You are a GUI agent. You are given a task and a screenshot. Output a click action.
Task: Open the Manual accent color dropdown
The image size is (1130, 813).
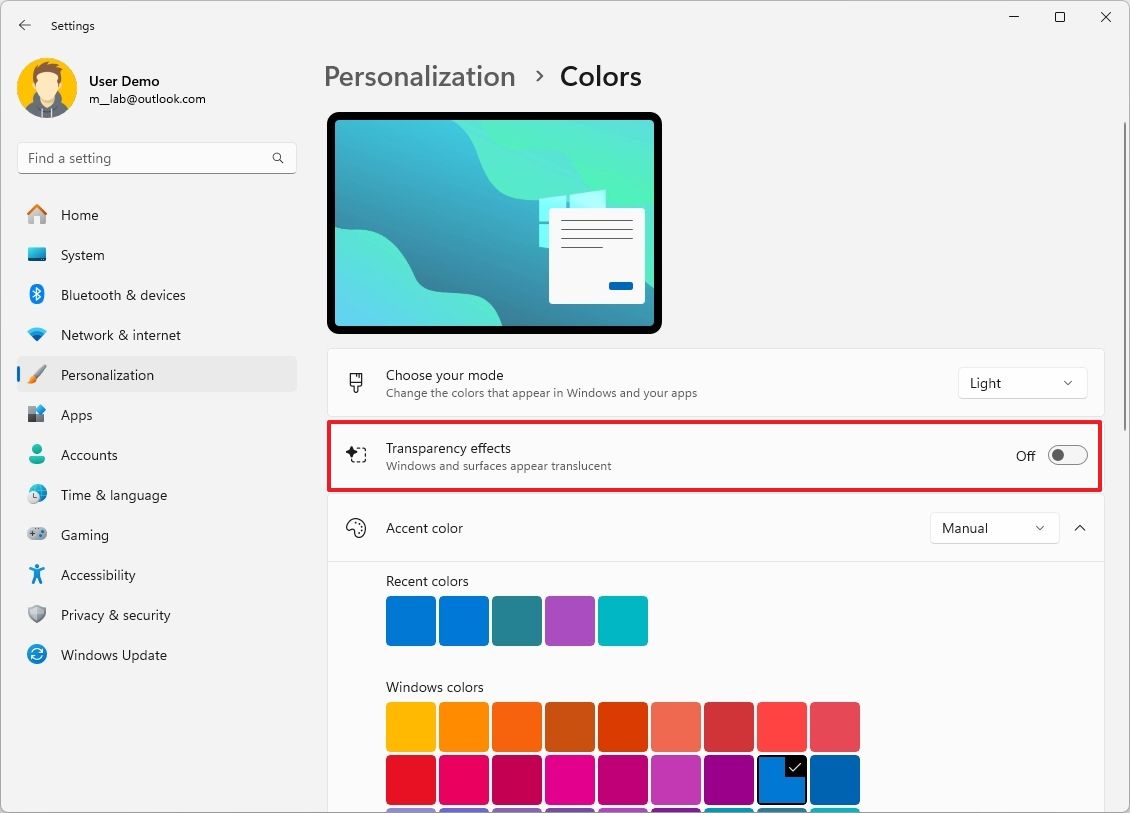point(993,528)
